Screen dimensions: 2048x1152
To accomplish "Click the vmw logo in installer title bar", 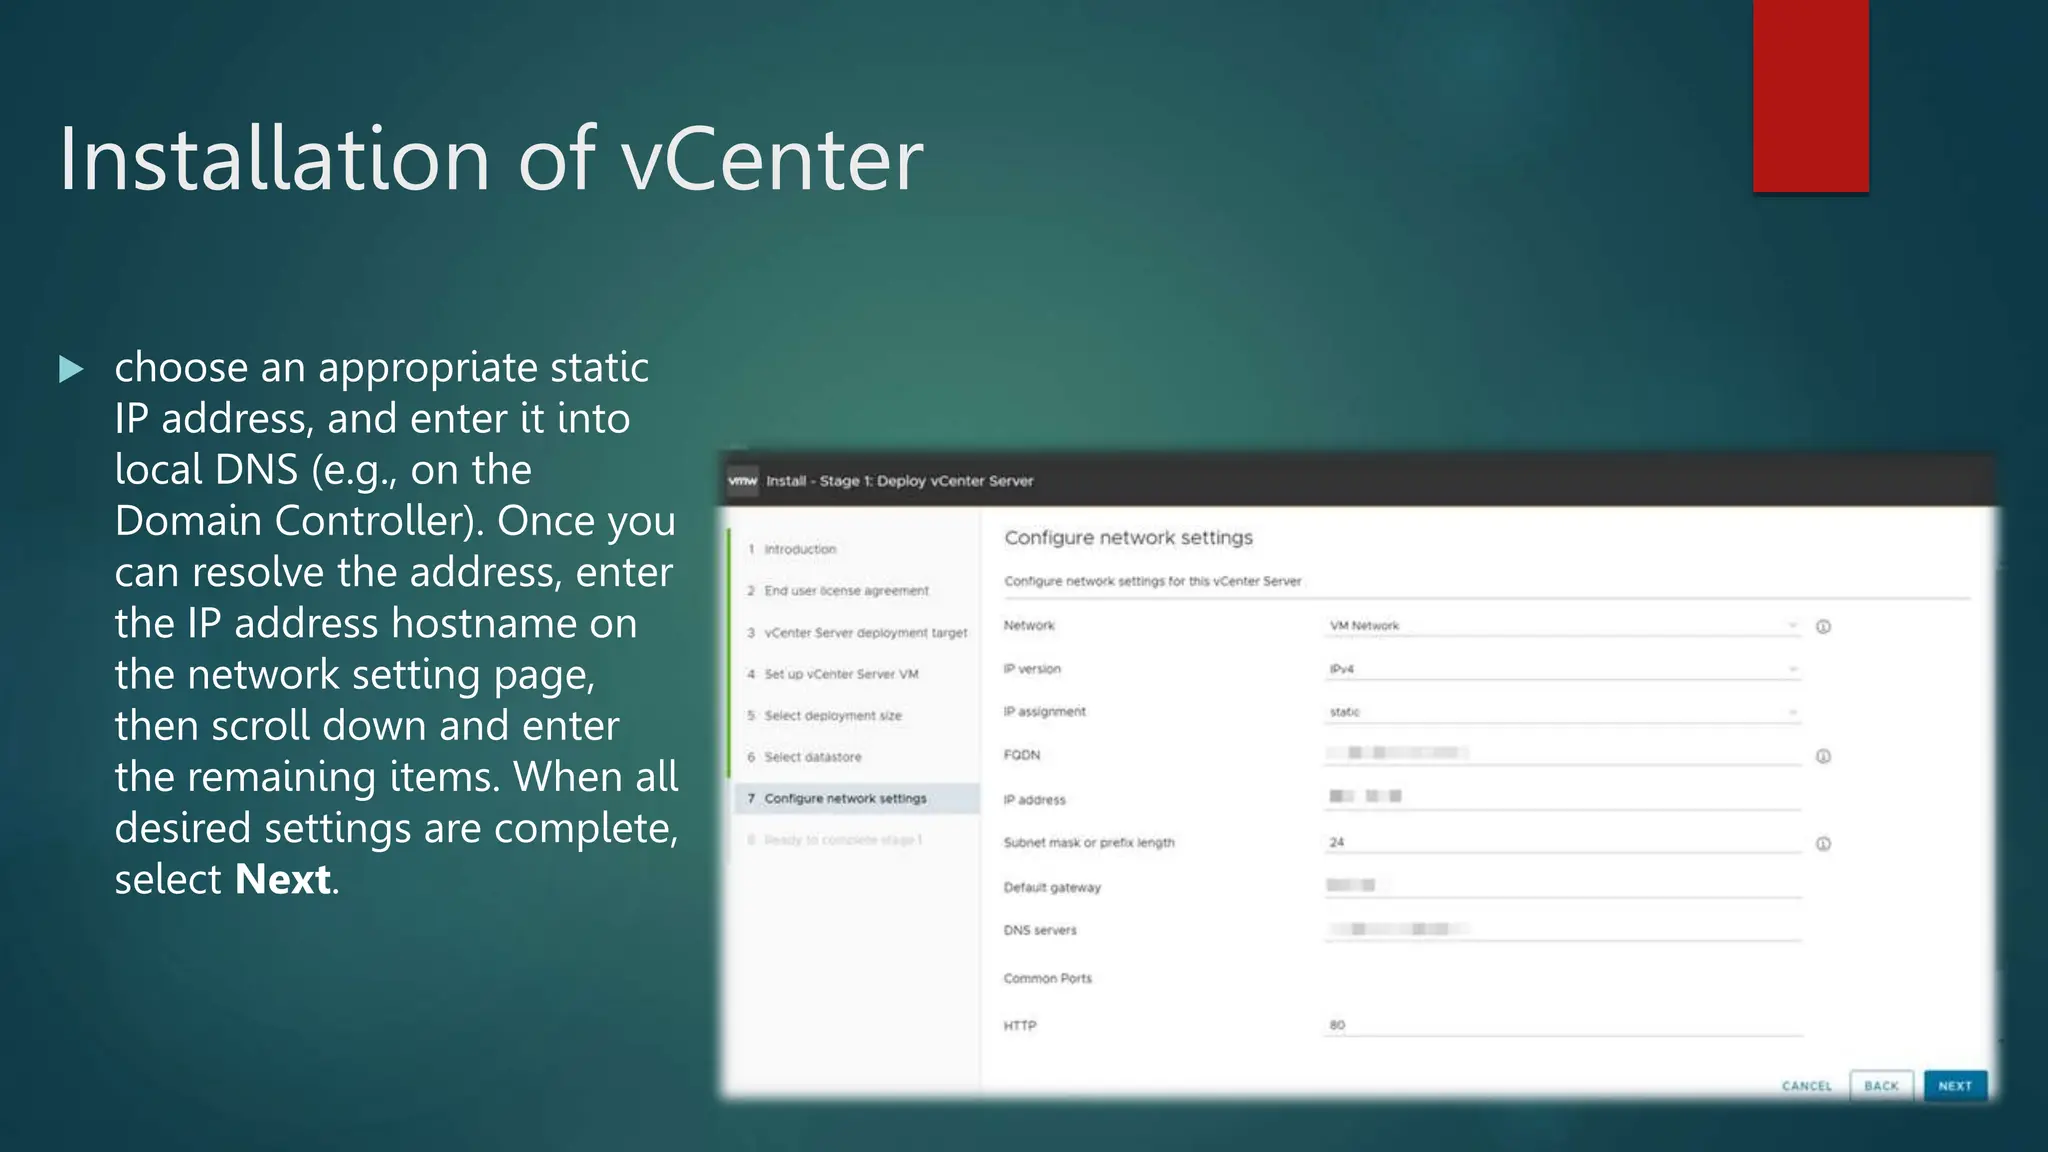I will coord(743,481).
